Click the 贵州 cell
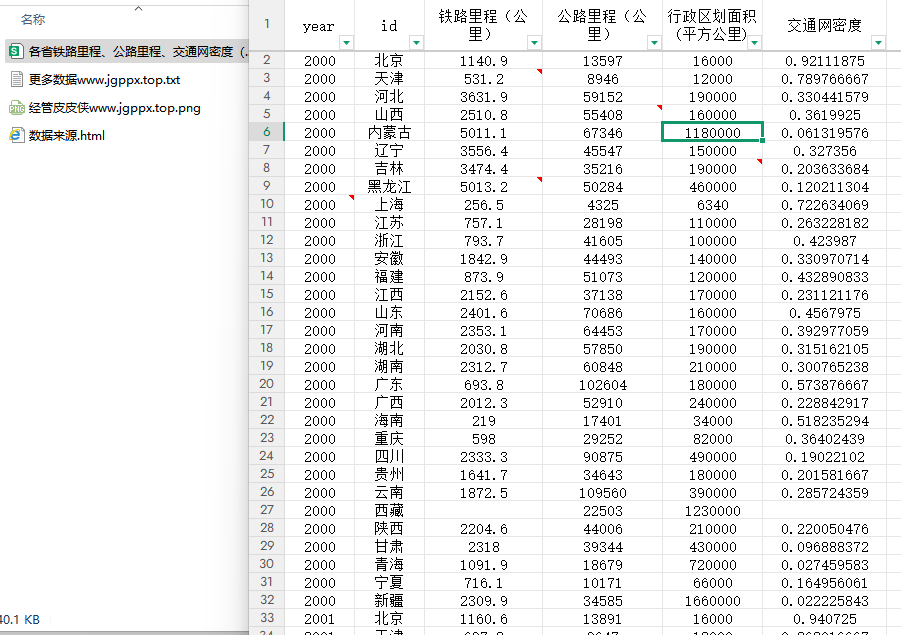901x635 pixels. click(389, 475)
